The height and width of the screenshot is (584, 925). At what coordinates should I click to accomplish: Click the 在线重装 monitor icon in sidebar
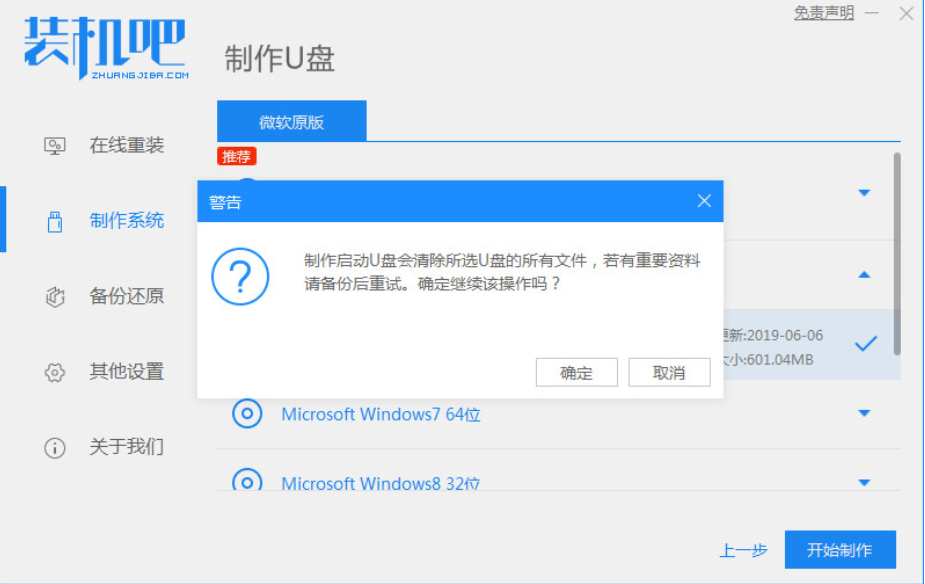(x=55, y=146)
